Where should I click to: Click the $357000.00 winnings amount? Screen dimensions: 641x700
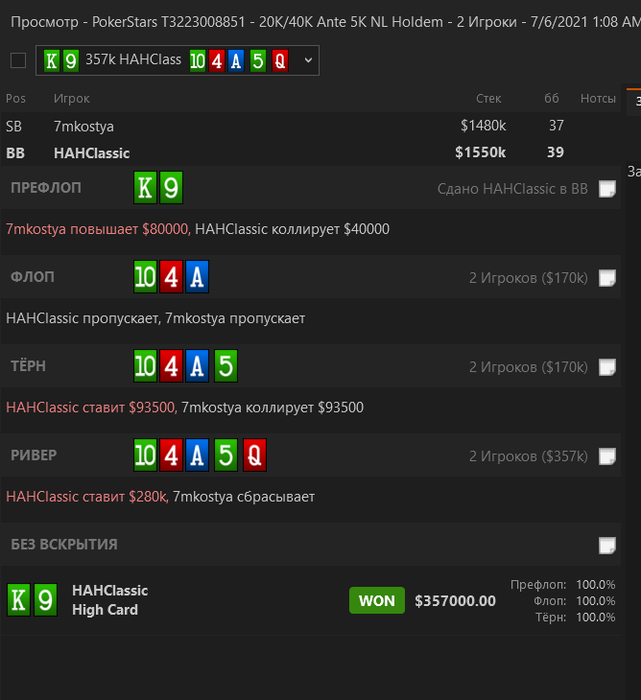(455, 601)
